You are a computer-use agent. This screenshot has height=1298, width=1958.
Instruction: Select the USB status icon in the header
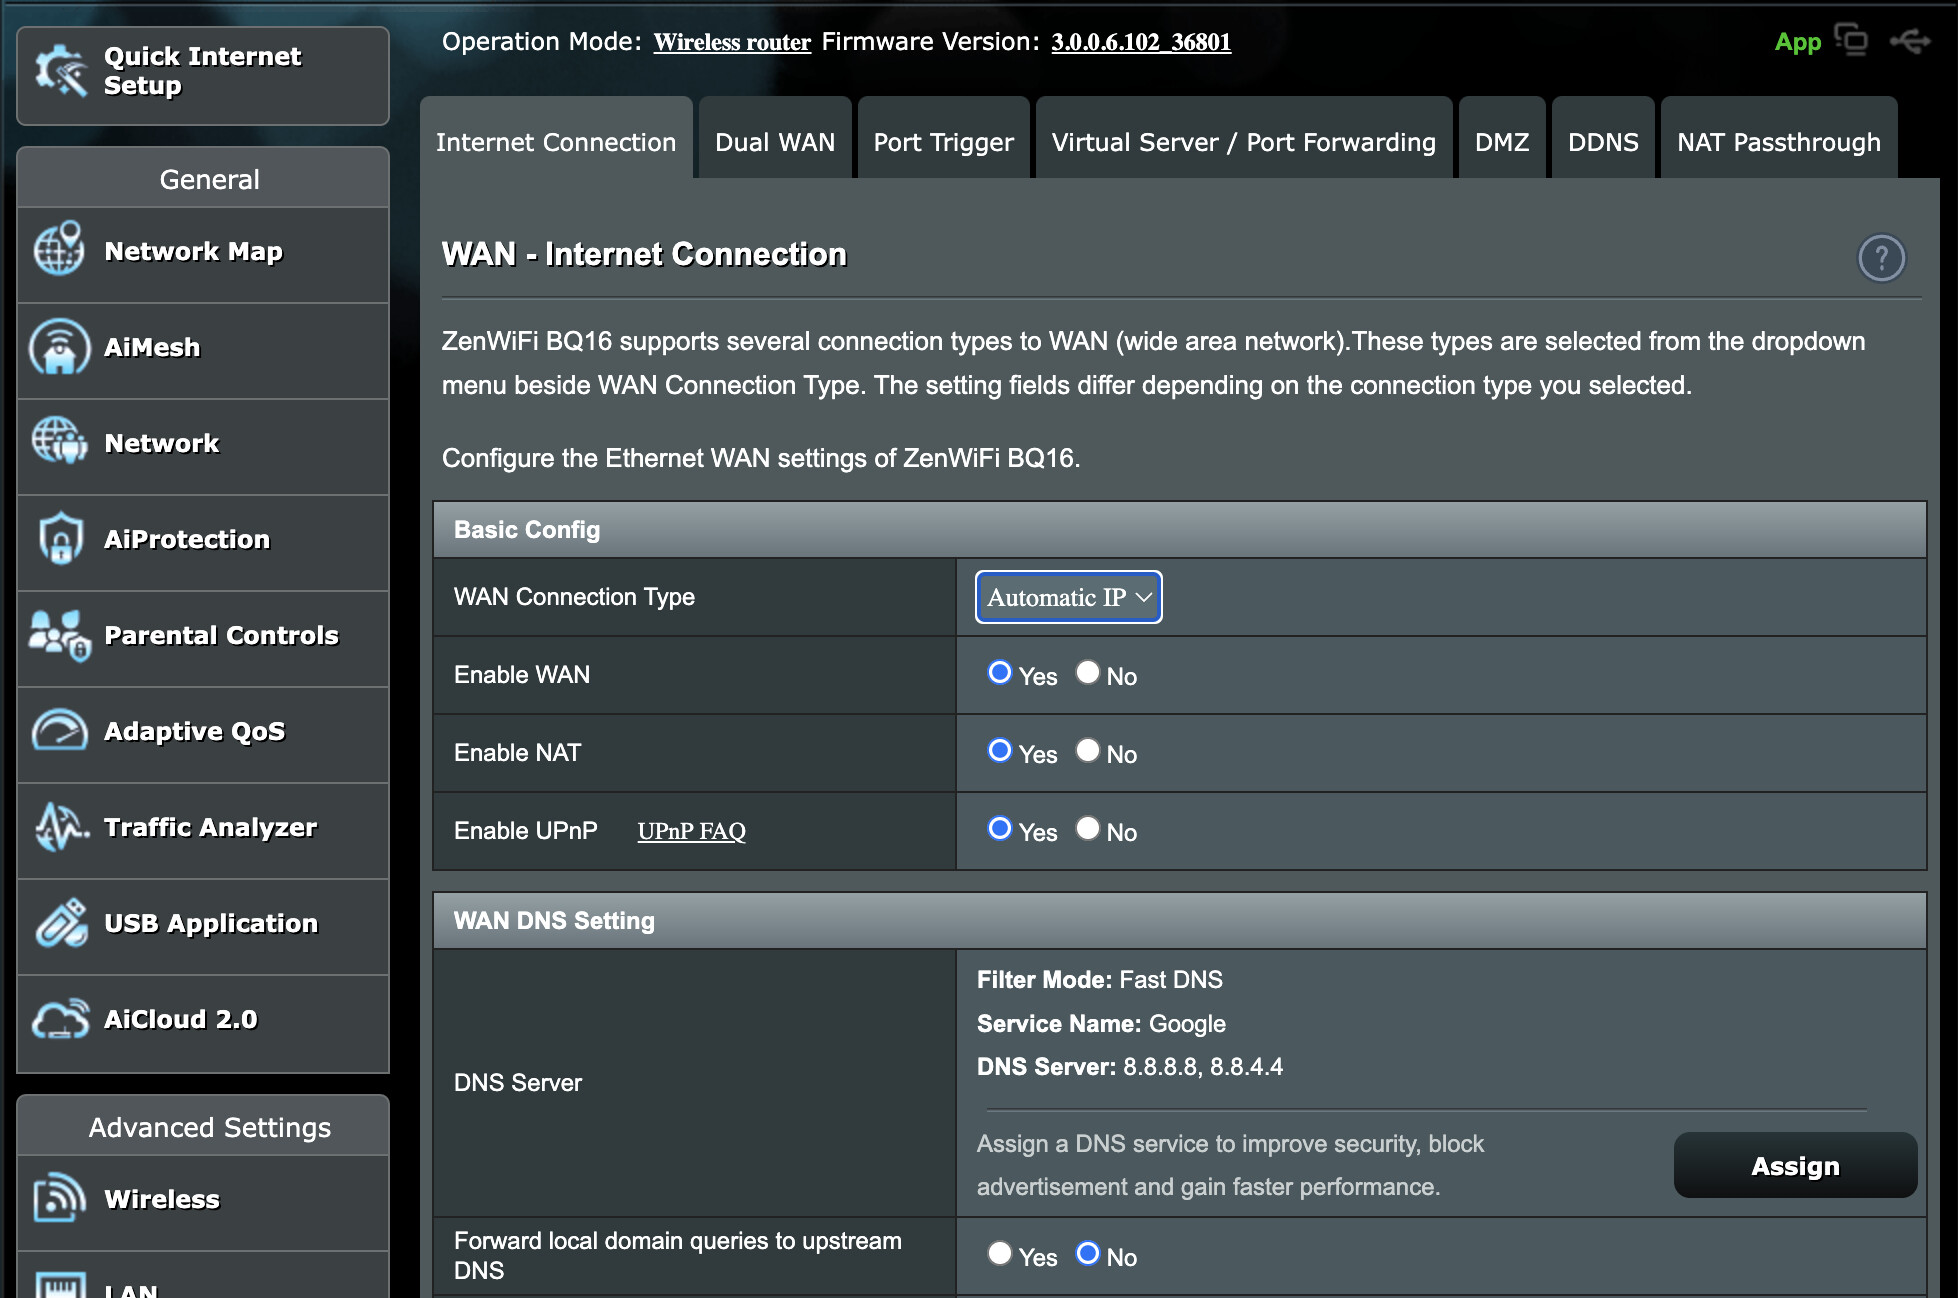(1910, 42)
